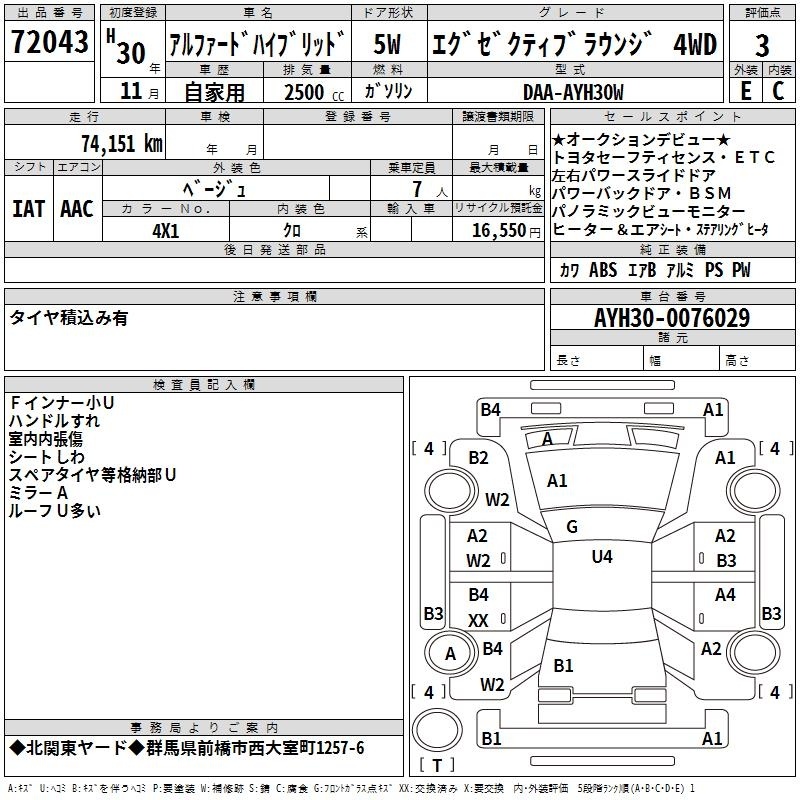Select color code 4X1
Image resolution: width=800 pixels, height=800 pixels.
click(165, 230)
